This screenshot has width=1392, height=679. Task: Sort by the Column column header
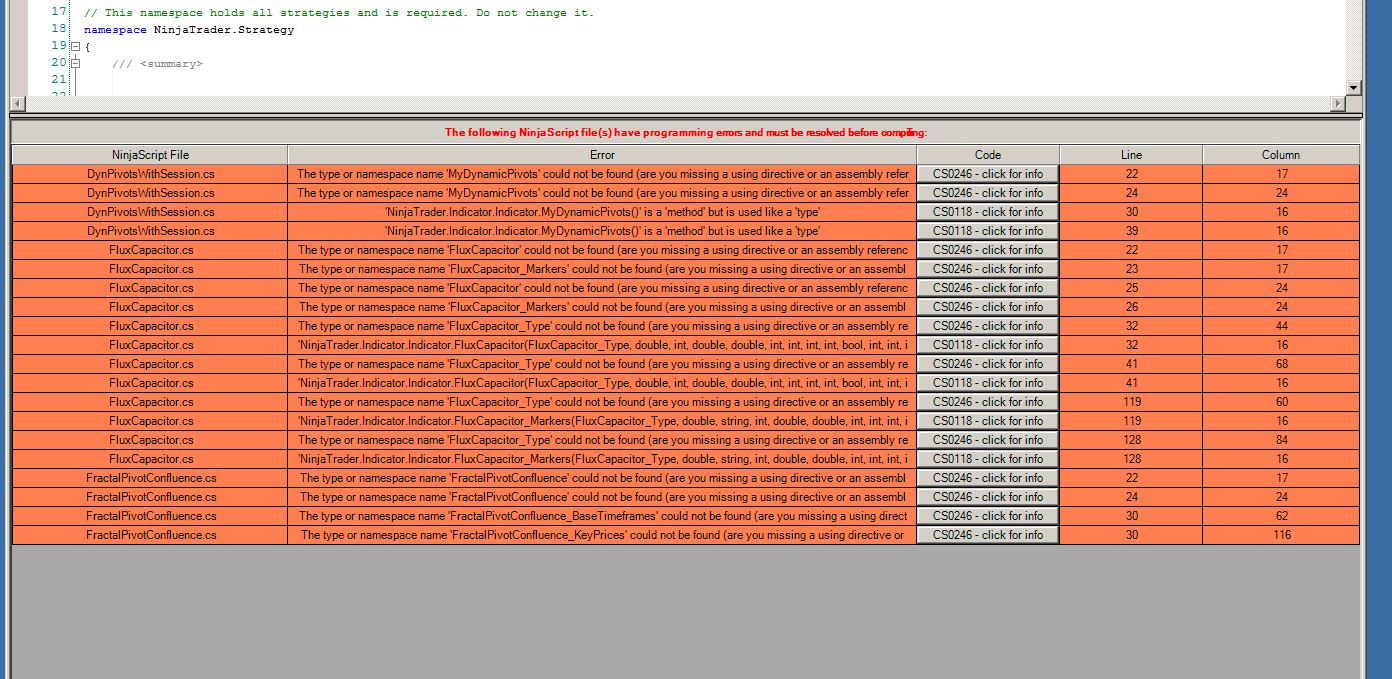coord(1281,155)
